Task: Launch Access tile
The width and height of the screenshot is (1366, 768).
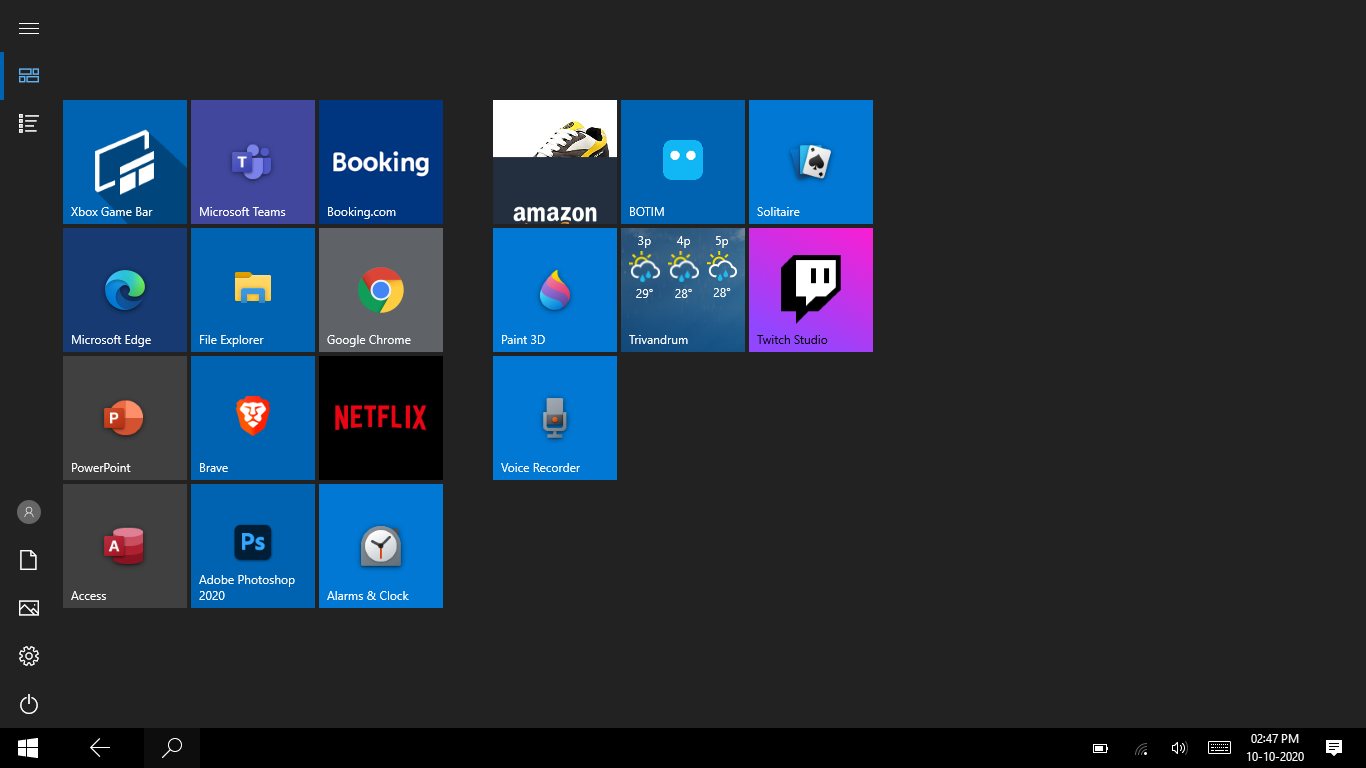Action: 125,546
